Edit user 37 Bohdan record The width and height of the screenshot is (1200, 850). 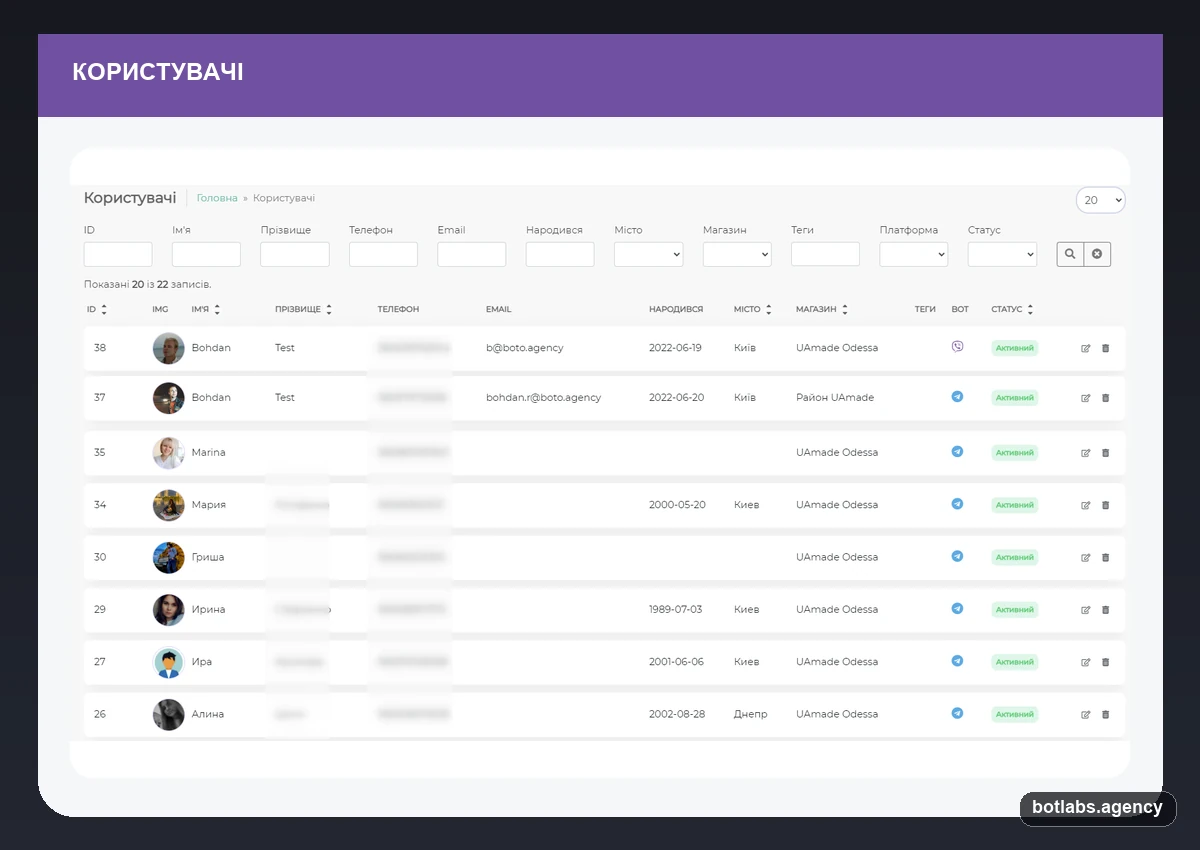[1086, 398]
